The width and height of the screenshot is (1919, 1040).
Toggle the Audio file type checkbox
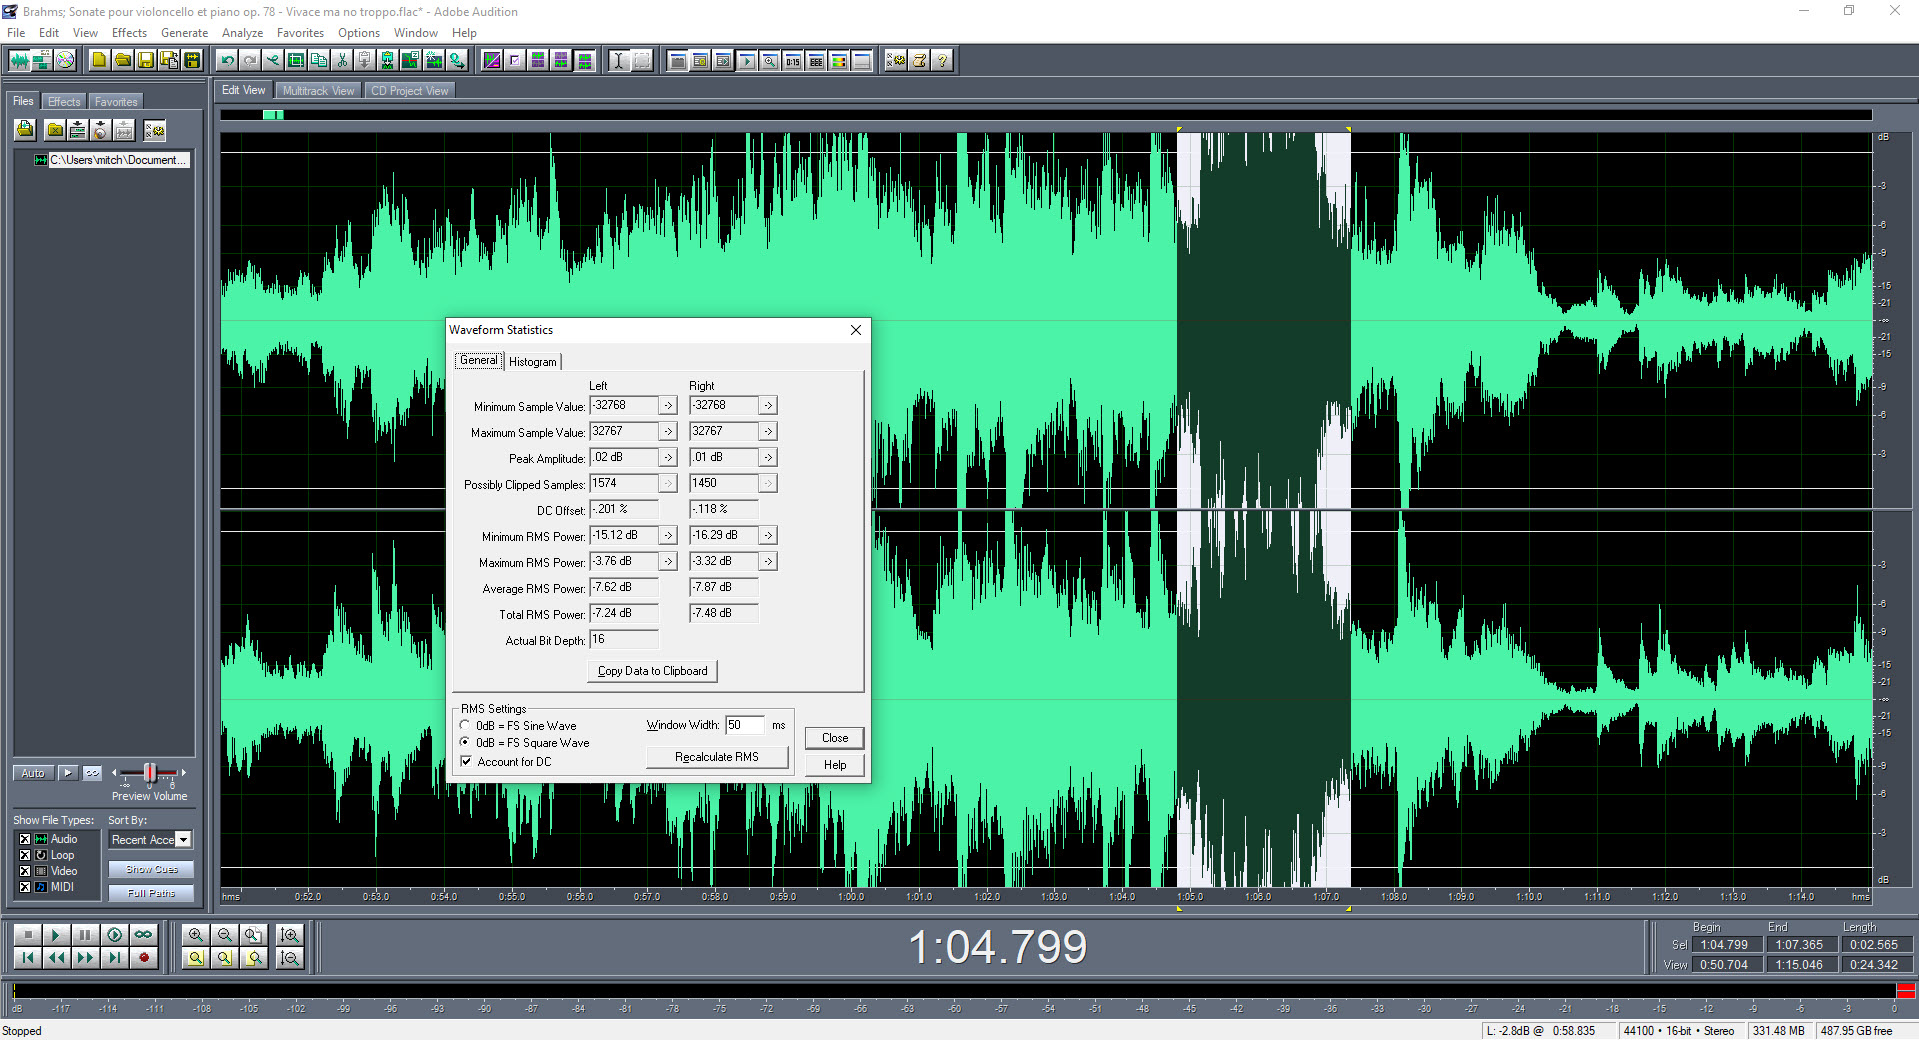[x=25, y=839]
